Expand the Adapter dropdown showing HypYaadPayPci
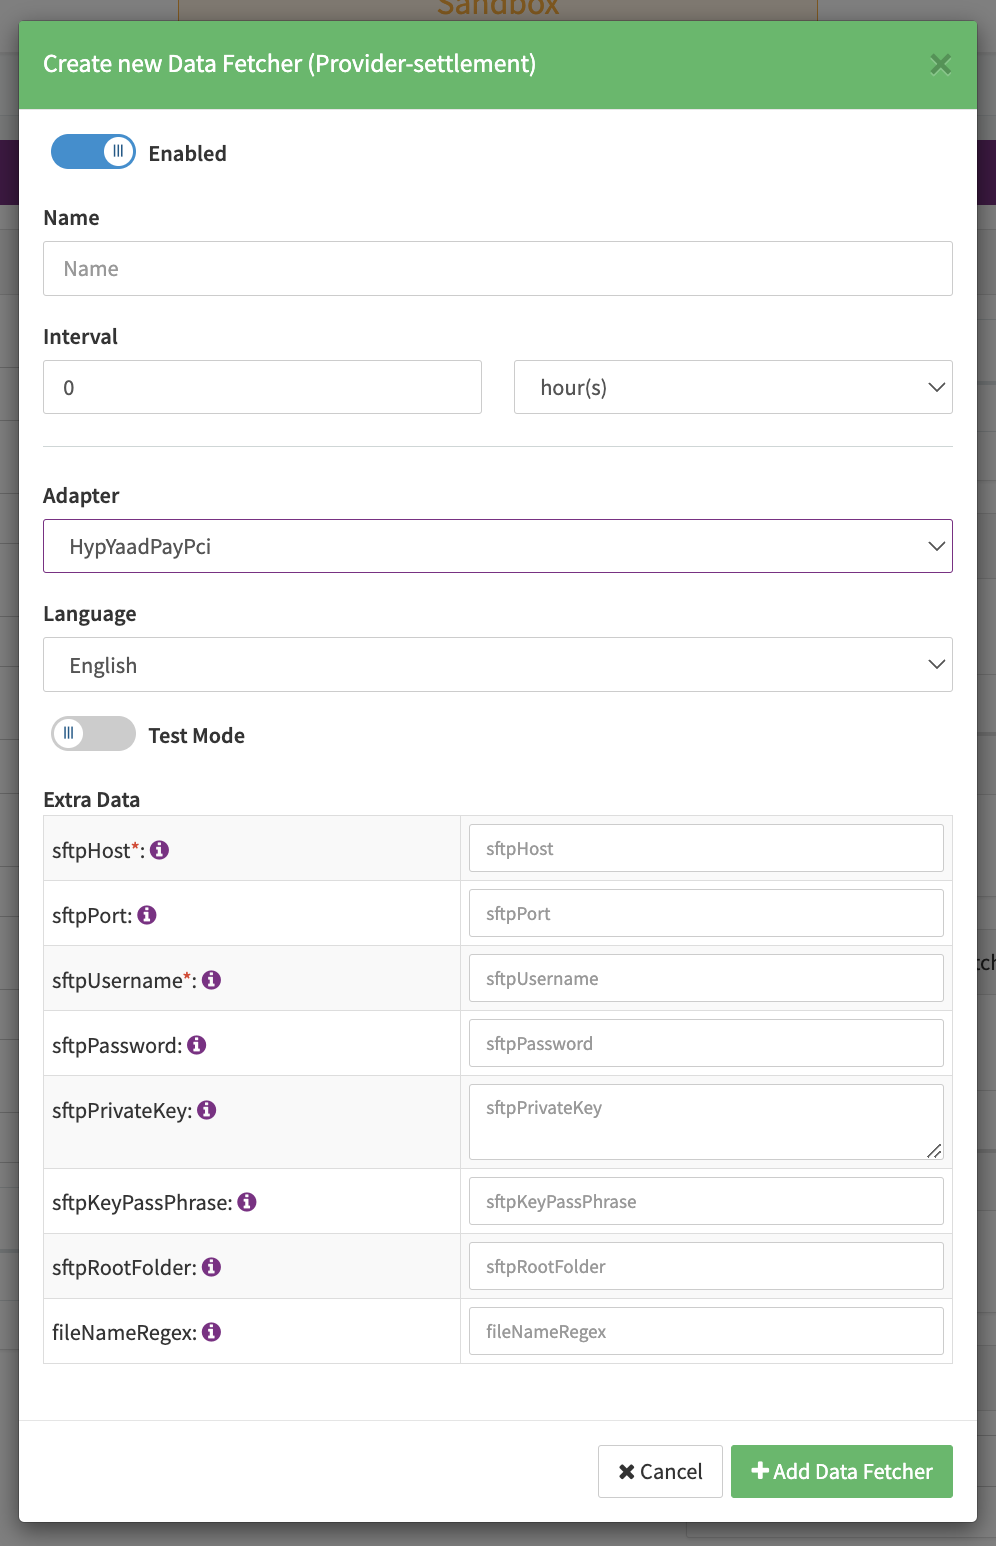996x1546 pixels. (497, 546)
